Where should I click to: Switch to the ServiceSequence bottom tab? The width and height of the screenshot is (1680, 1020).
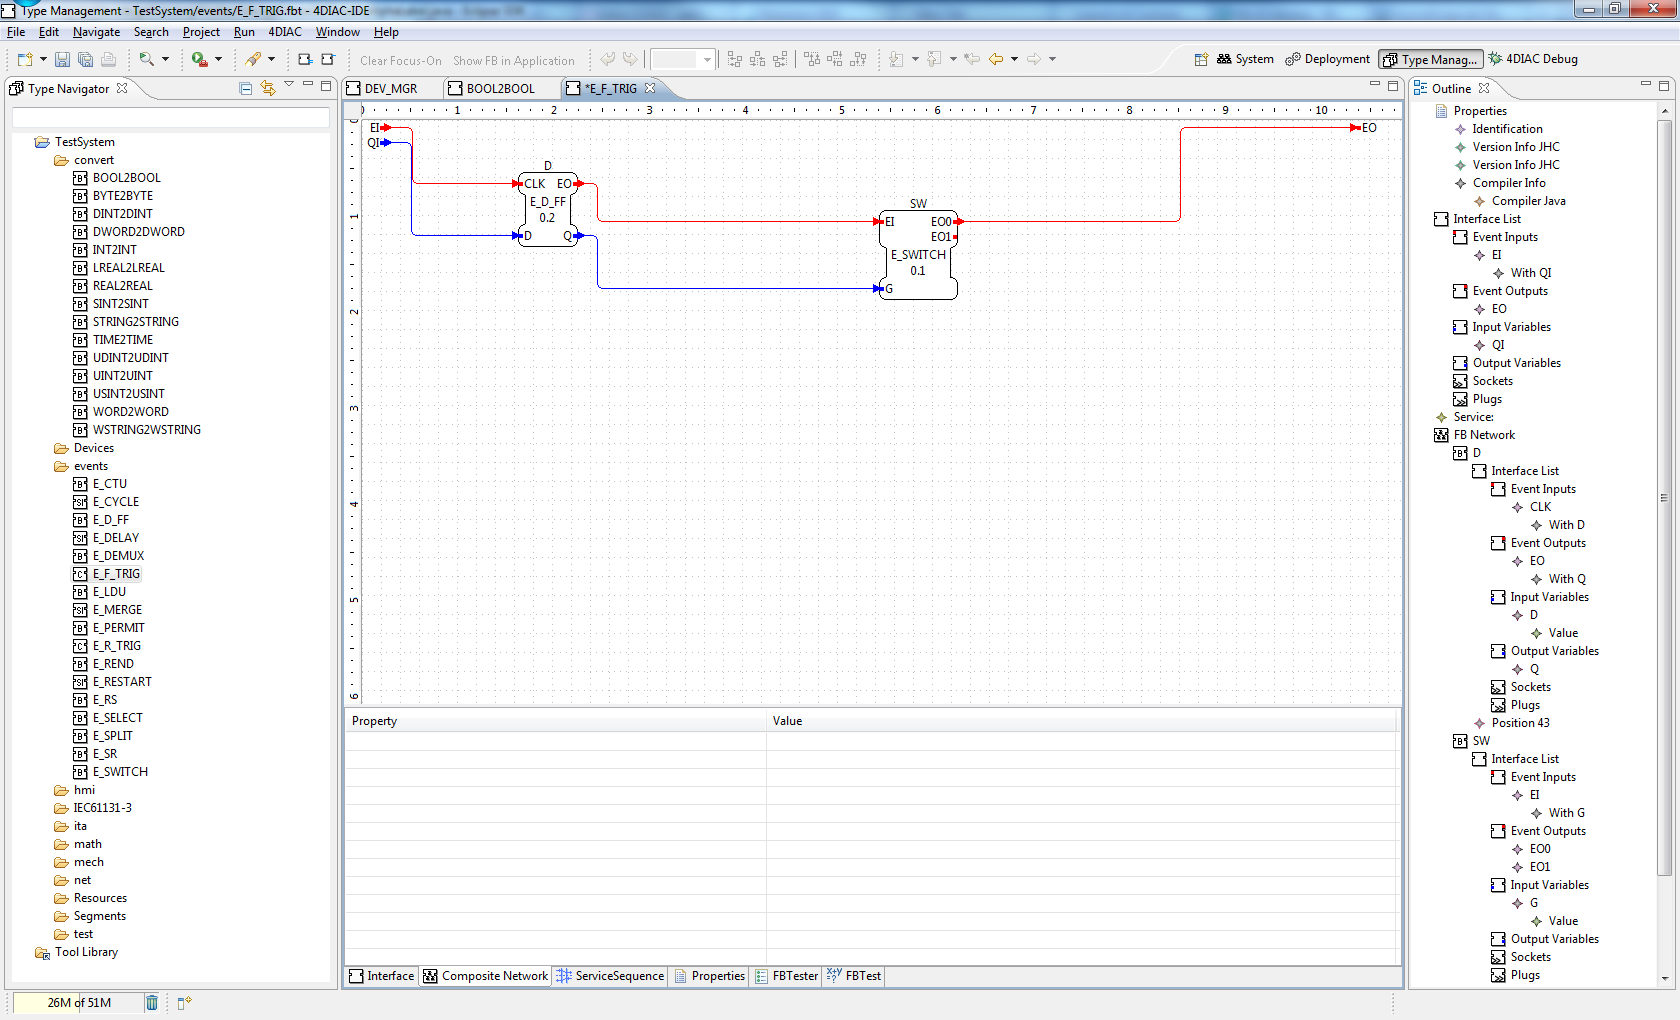pyautogui.click(x=610, y=976)
